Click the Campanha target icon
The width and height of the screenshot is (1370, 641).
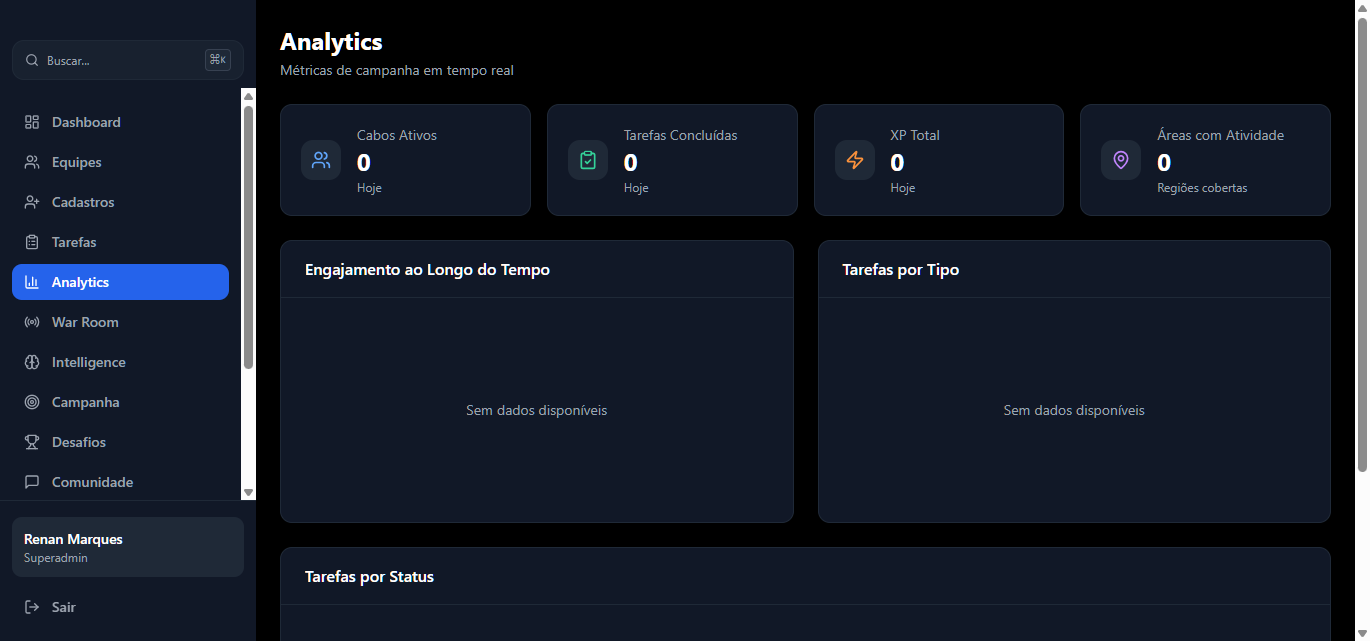(32, 402)
